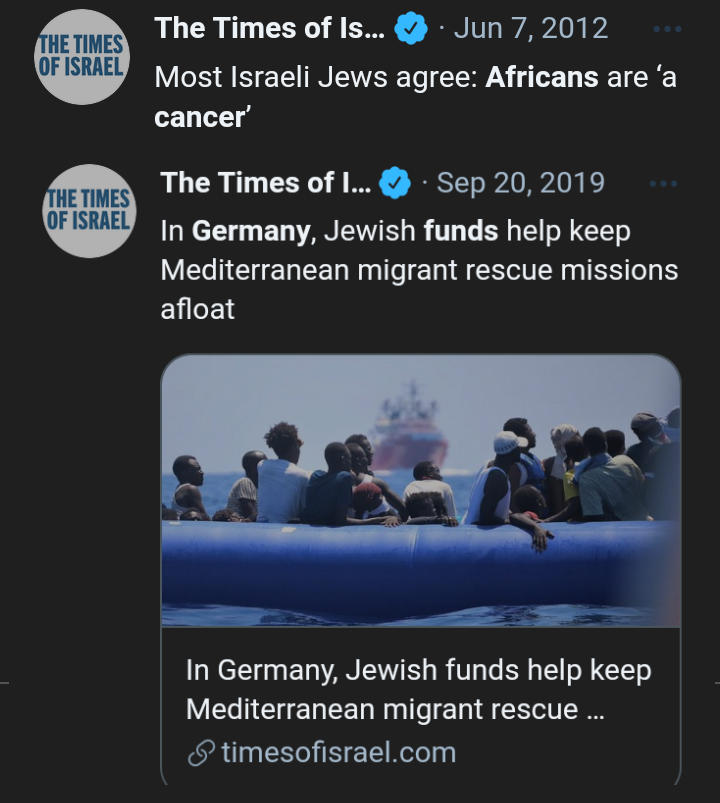
Task: Click the Jun 7, 2012 timestamp
Action: [530, 28]
